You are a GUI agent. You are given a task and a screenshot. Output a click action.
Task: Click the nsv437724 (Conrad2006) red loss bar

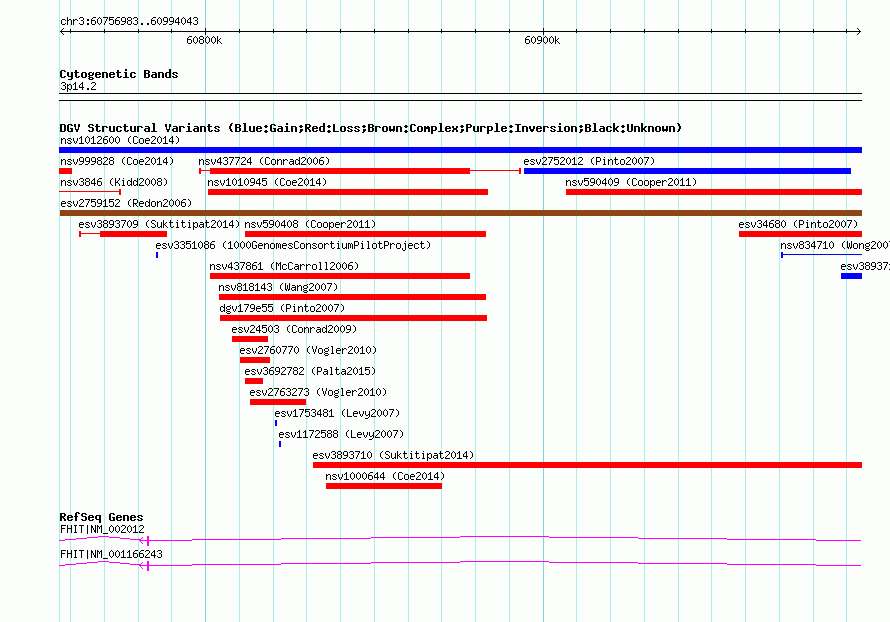click(x=339, y=171)
